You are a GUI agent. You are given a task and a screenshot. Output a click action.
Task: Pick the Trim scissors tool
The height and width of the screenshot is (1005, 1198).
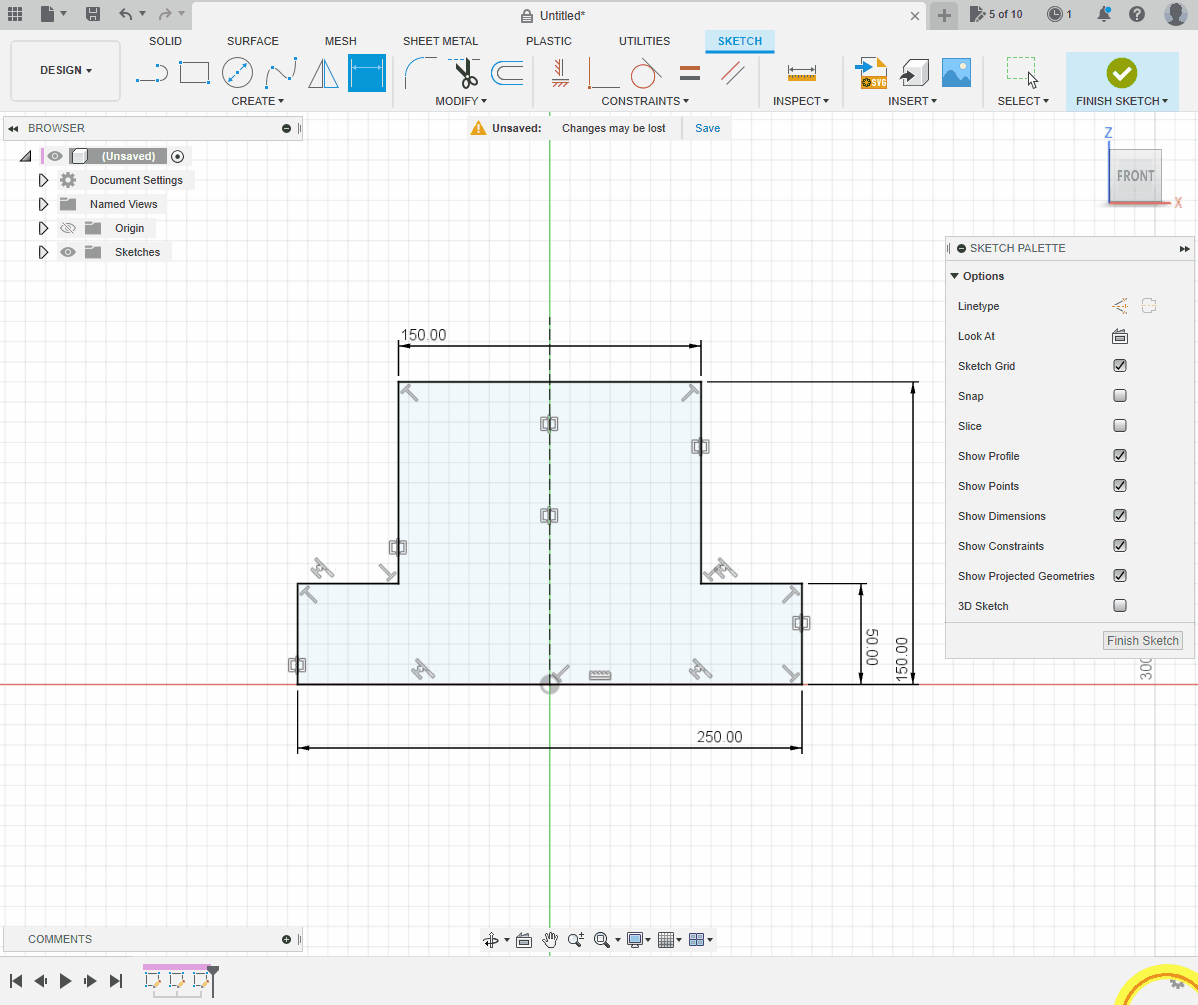coord(464,73)
